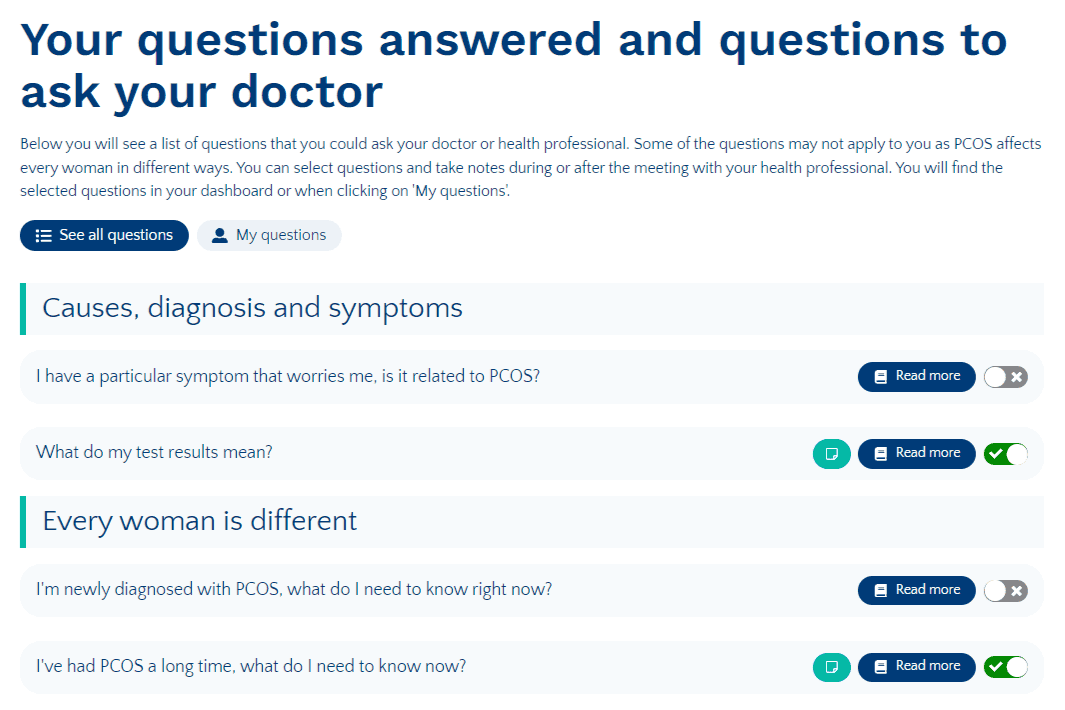This screenshot has width=1065, height=710.
Task: Click the Causes, diagnosis and symptoms heading
Action: tap(252, 308)
